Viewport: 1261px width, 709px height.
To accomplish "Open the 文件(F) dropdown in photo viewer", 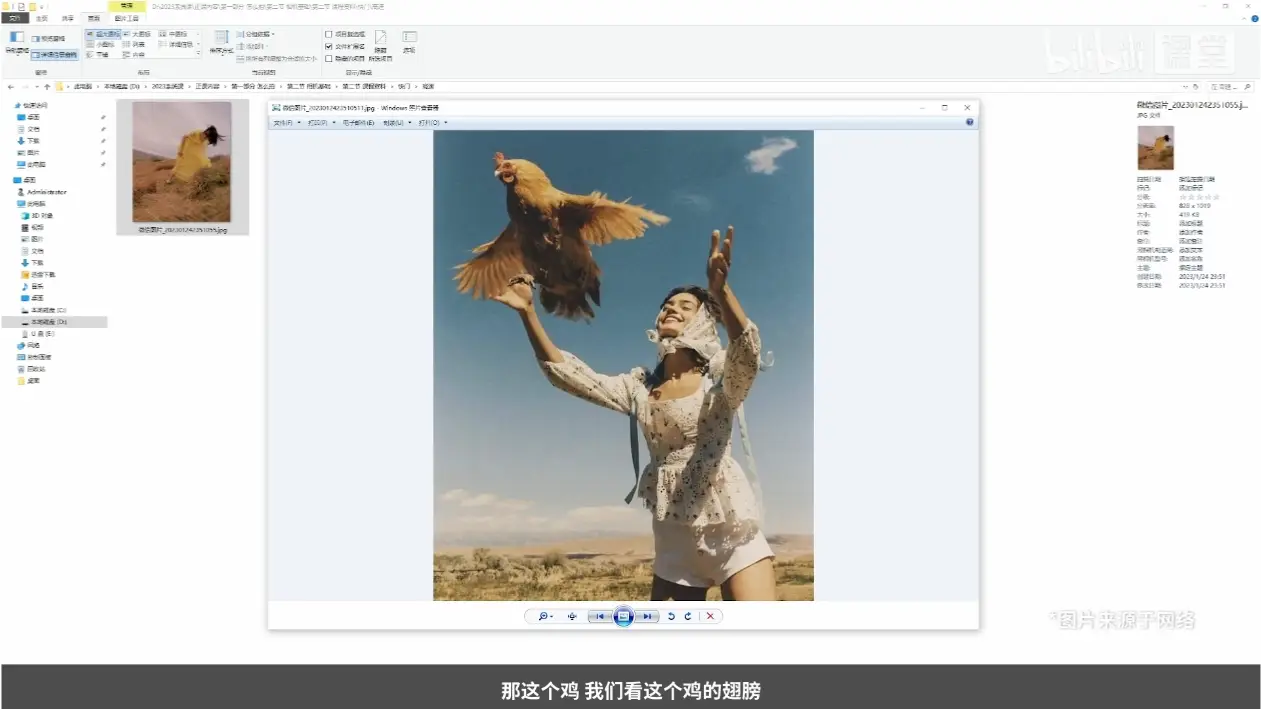I will [x=285, y=123].
